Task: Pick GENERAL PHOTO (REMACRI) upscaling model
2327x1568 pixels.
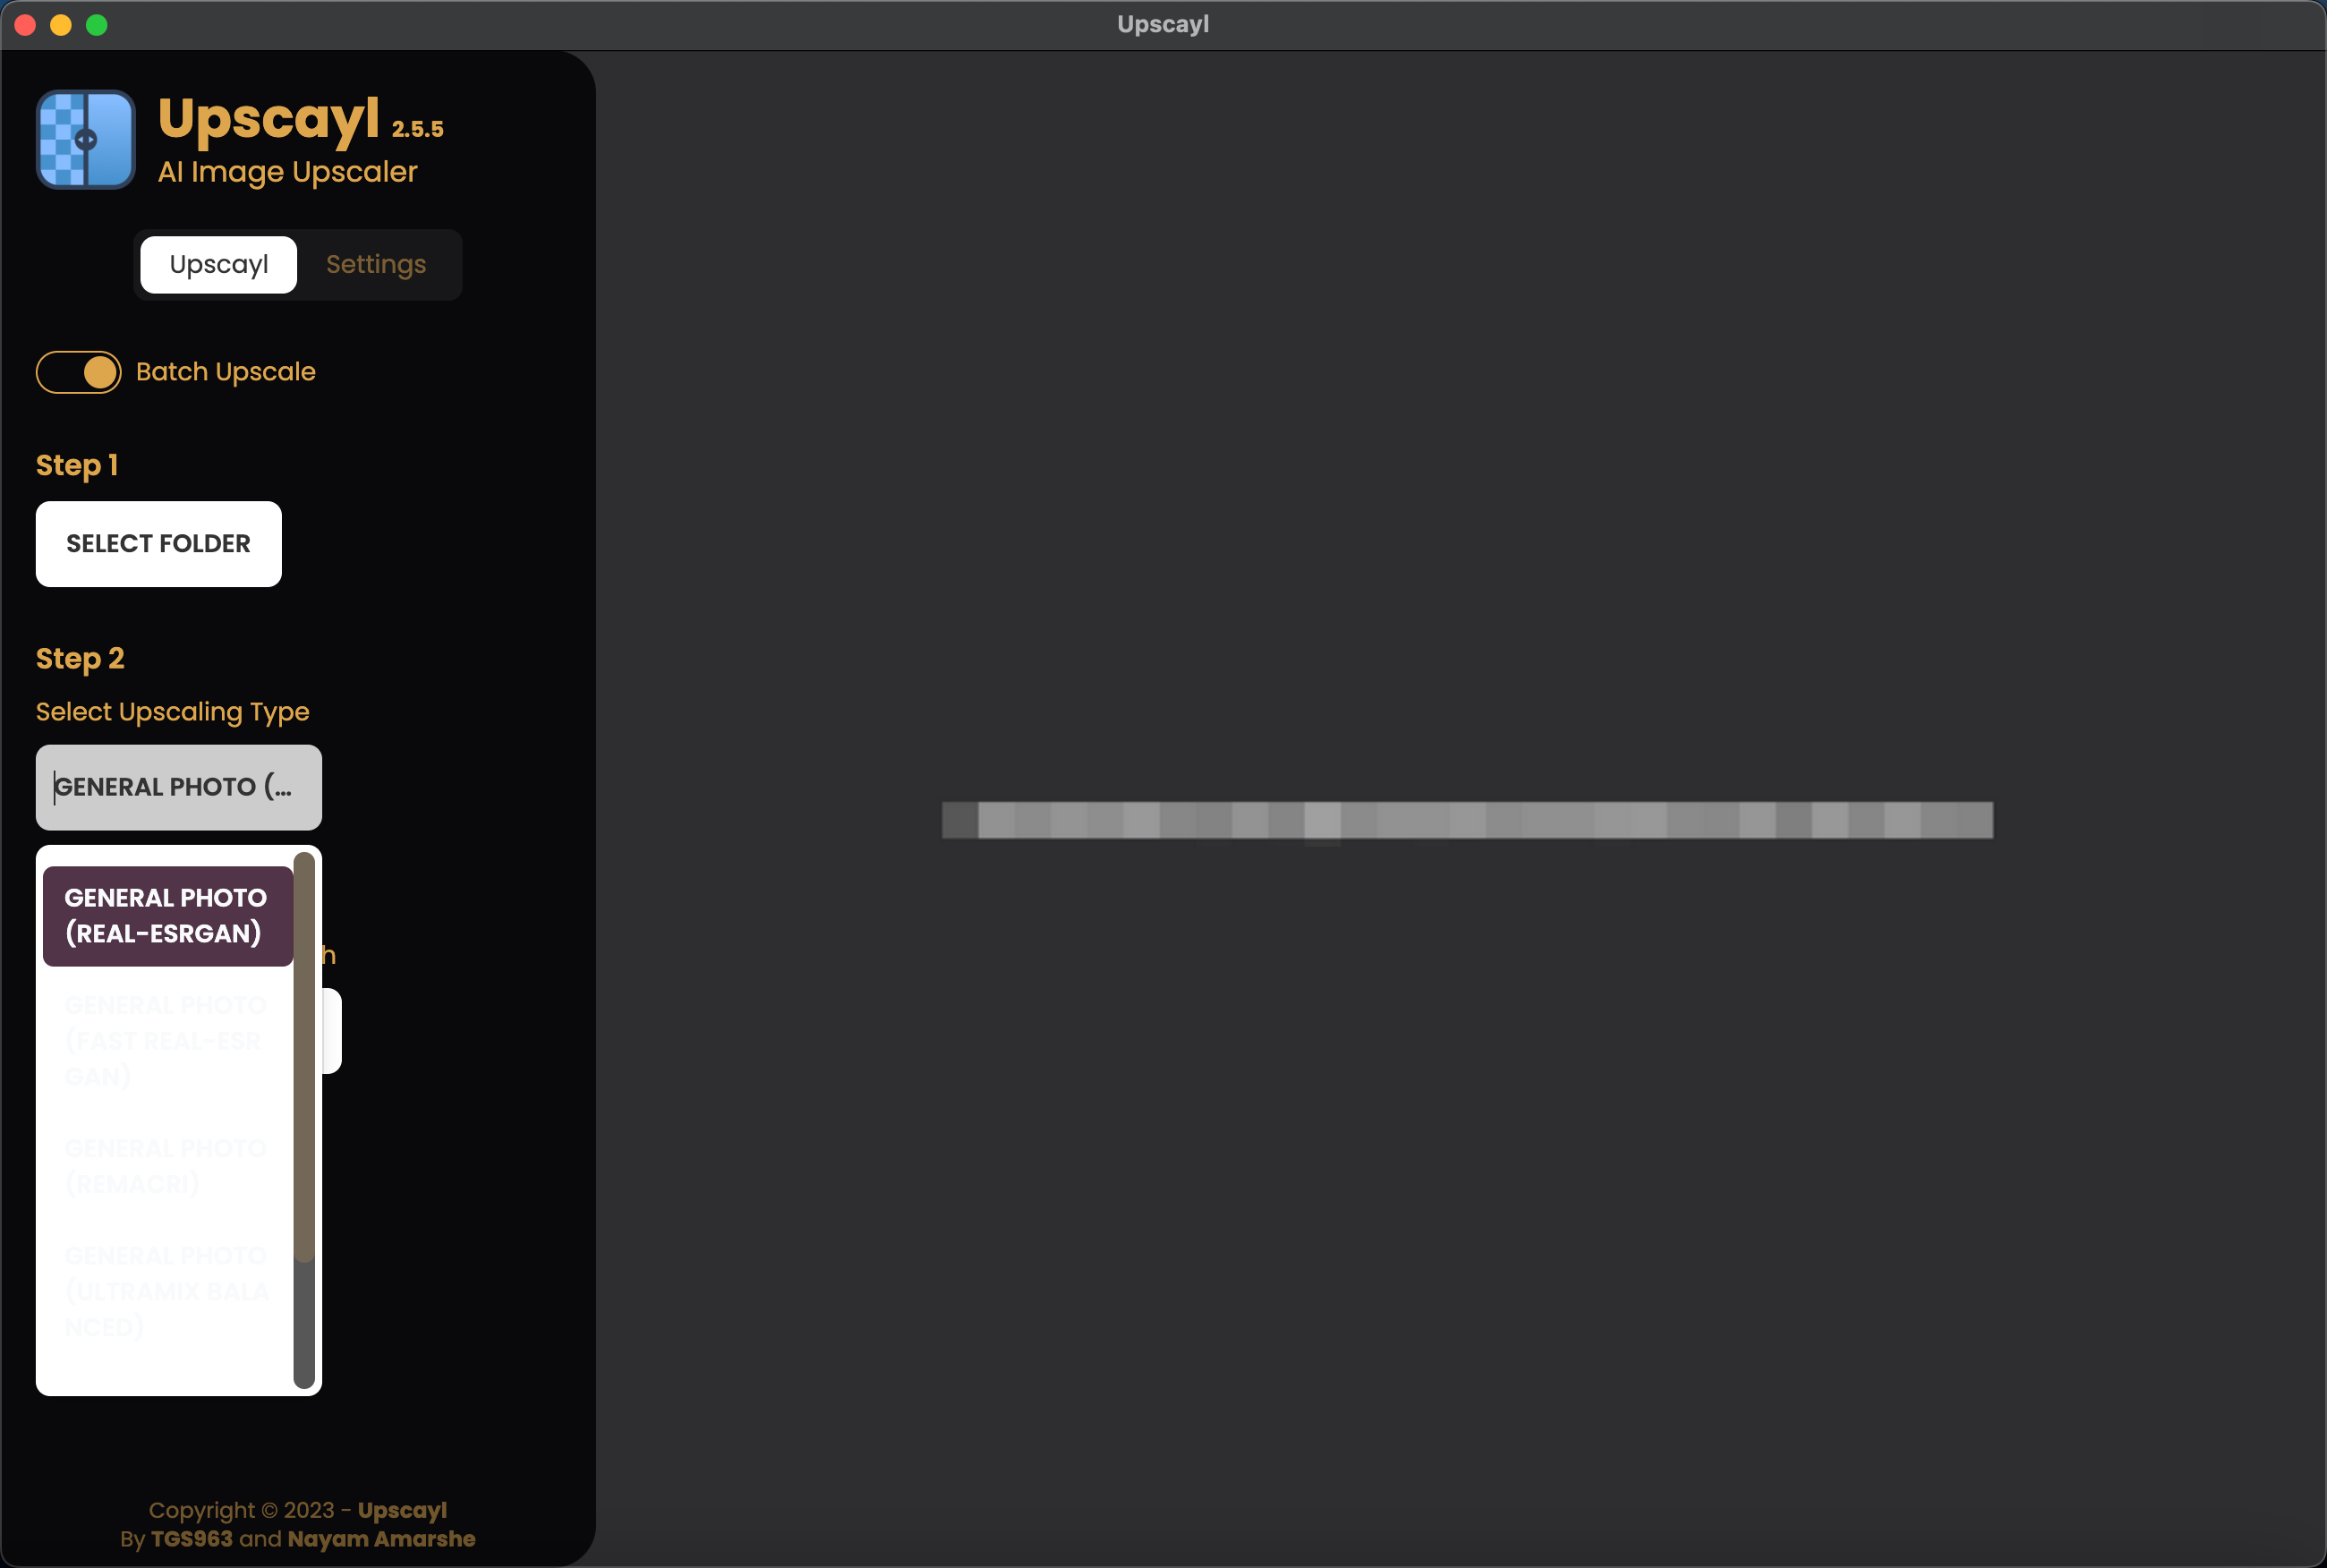Action: tap(167, 1164)
